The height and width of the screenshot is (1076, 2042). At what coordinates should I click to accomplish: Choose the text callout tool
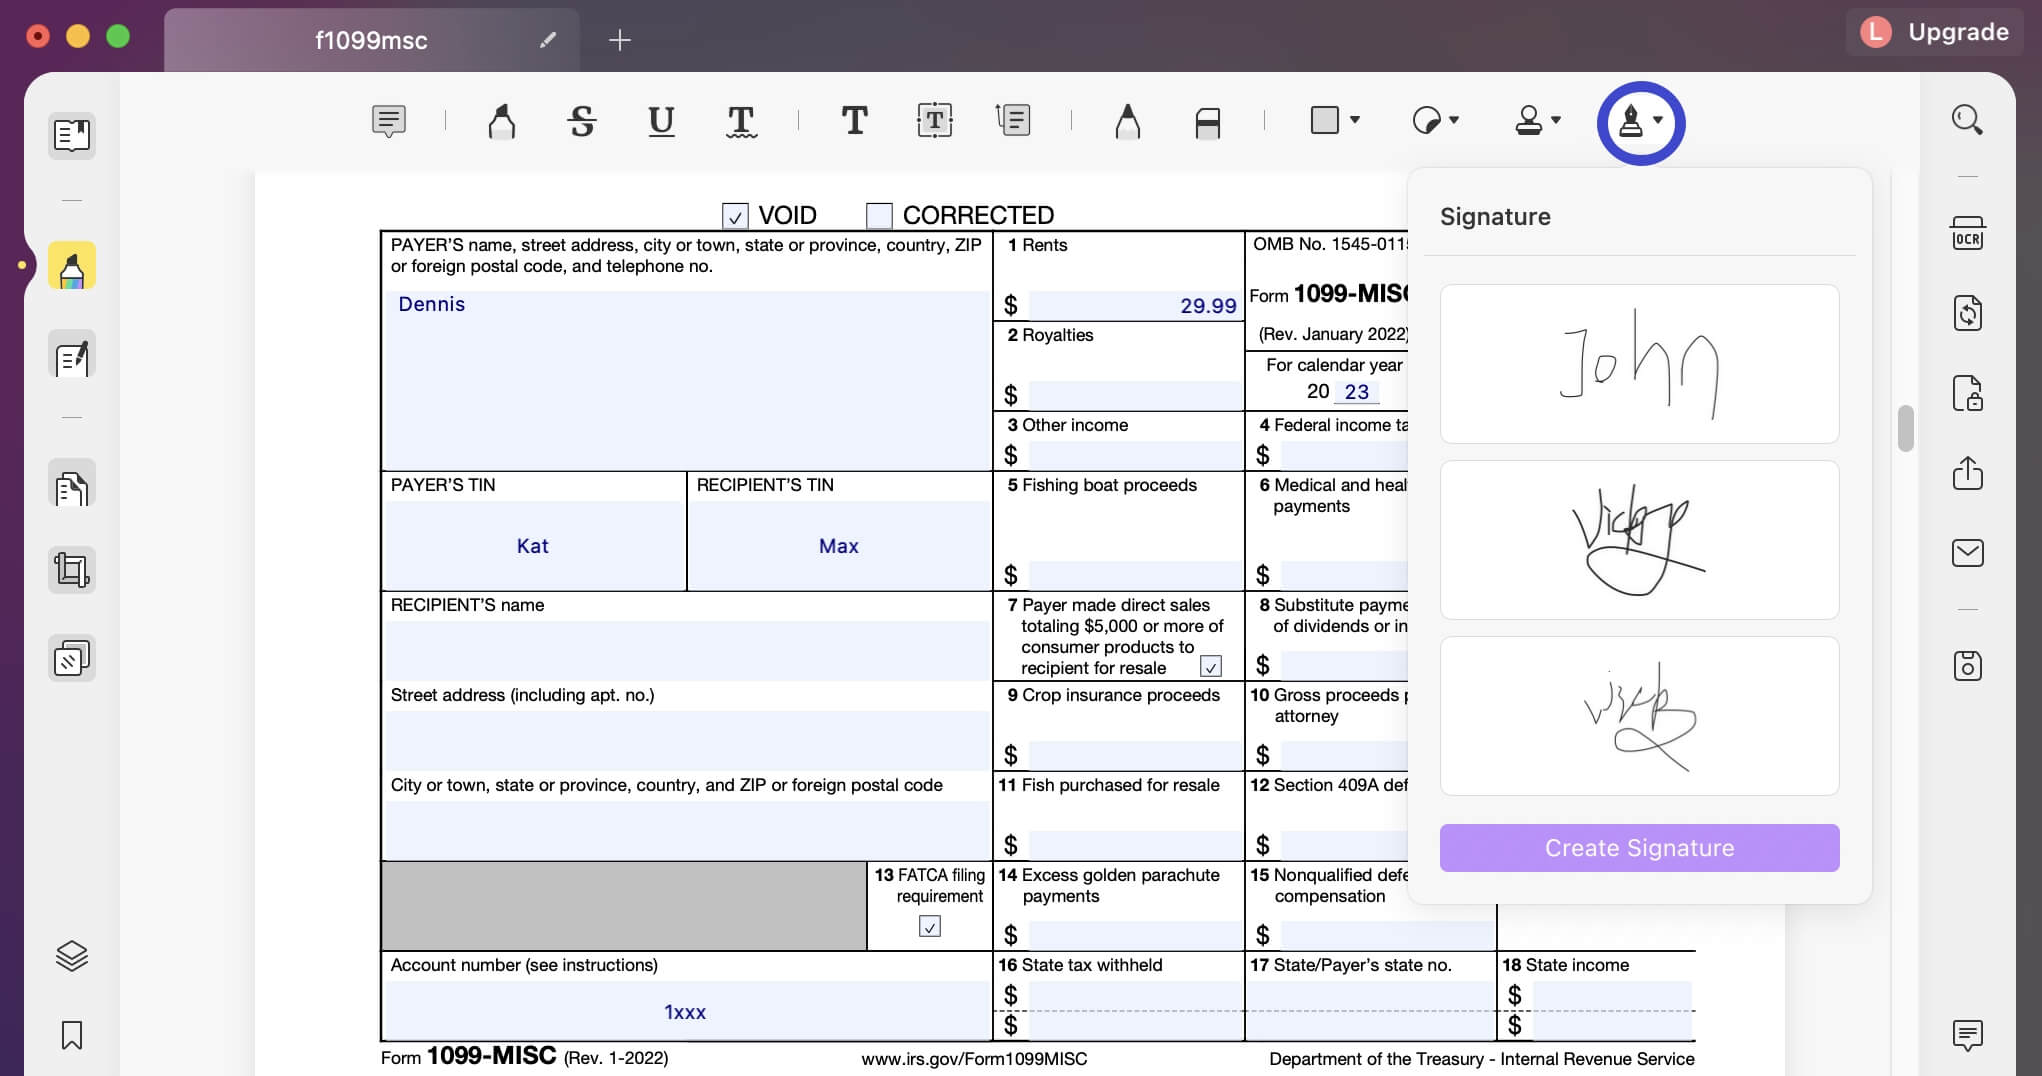pyautogui.click(x=1013, y=120)
